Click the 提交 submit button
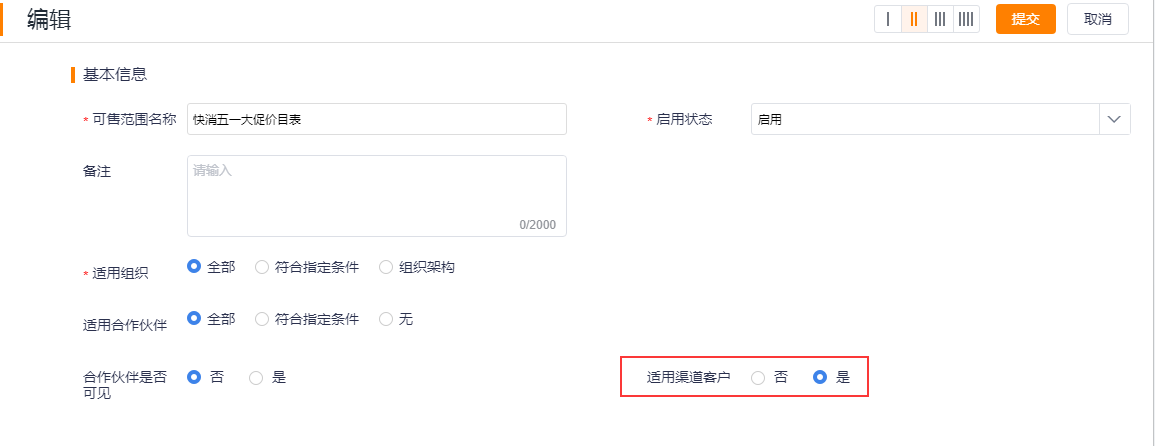This screenshot has height=446, width=1155. click(1025, 19)
